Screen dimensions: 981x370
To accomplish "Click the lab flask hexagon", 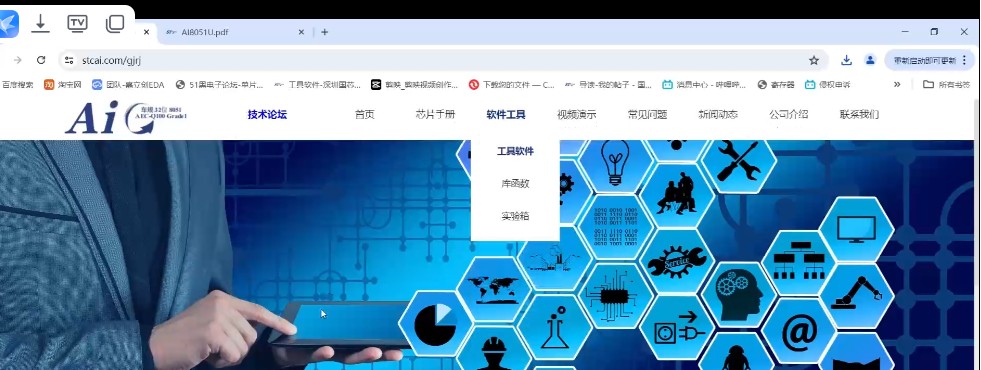I will click(x=555, y=327).
